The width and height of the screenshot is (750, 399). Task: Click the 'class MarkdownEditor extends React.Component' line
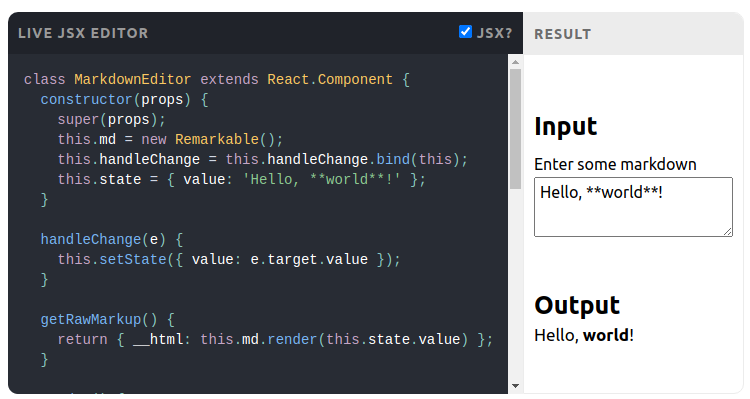(217, 79)
